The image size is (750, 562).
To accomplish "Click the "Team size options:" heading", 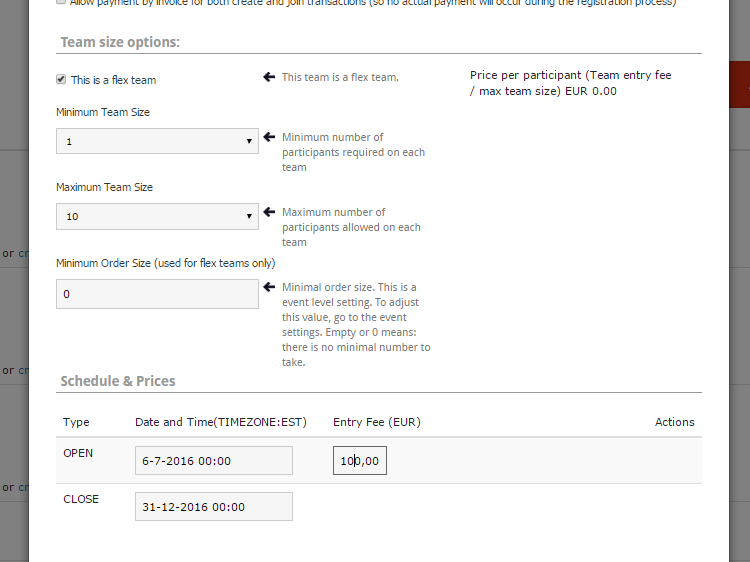I will (120, 42).
